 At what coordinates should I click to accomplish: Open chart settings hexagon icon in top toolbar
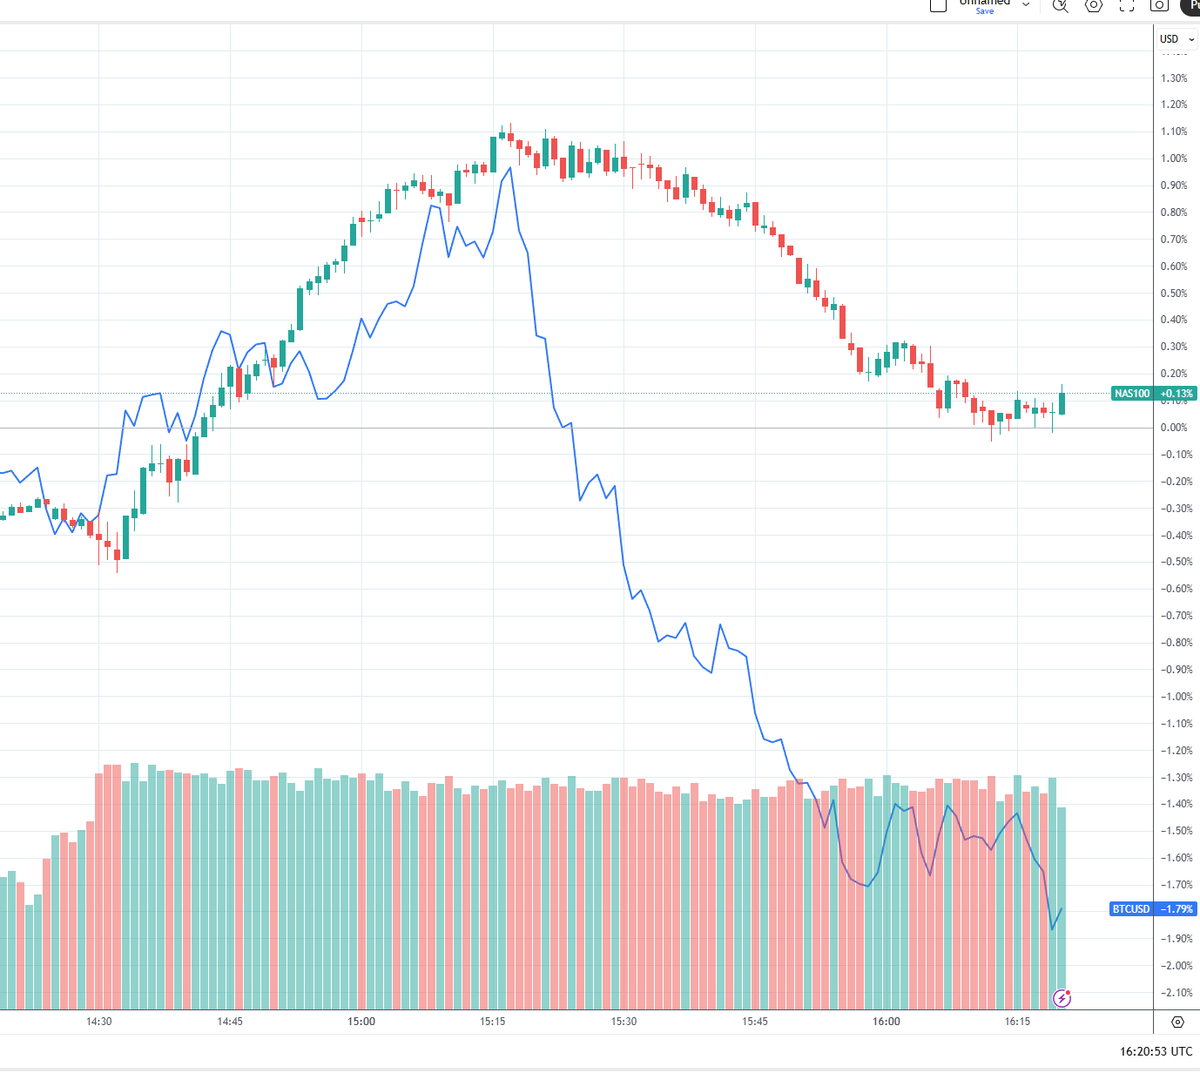pyautogui.click(x=1093, y=5)
